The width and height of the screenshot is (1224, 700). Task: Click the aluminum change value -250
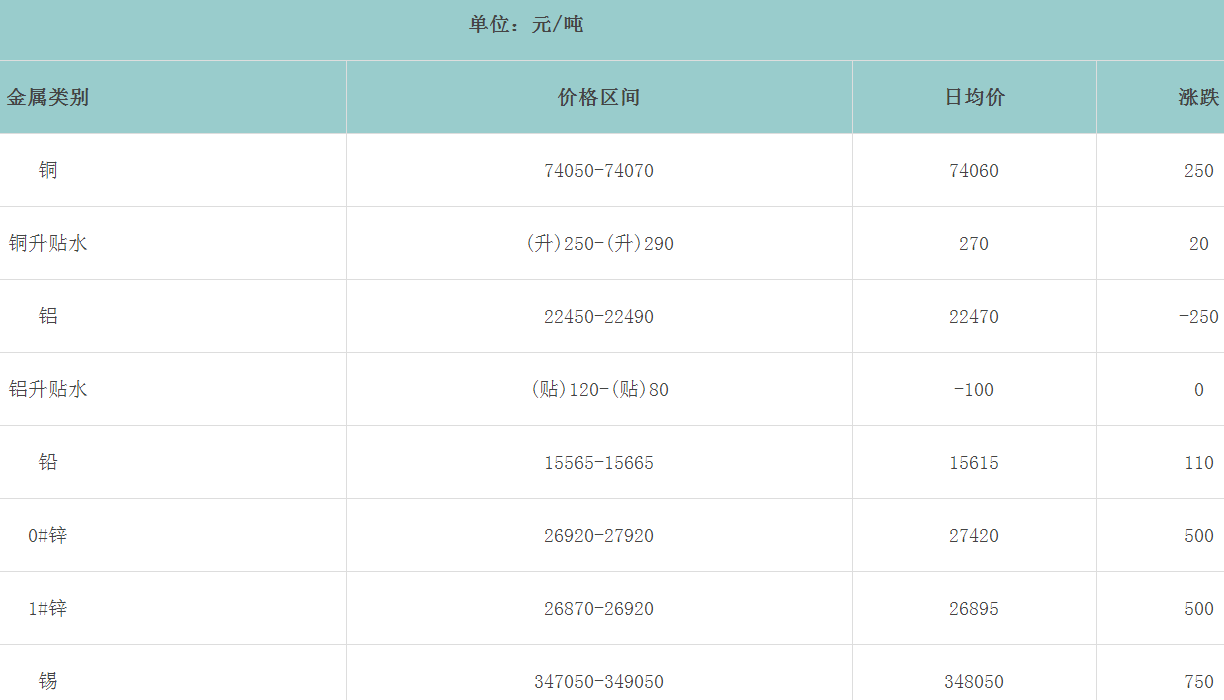tap(1198, 317)
